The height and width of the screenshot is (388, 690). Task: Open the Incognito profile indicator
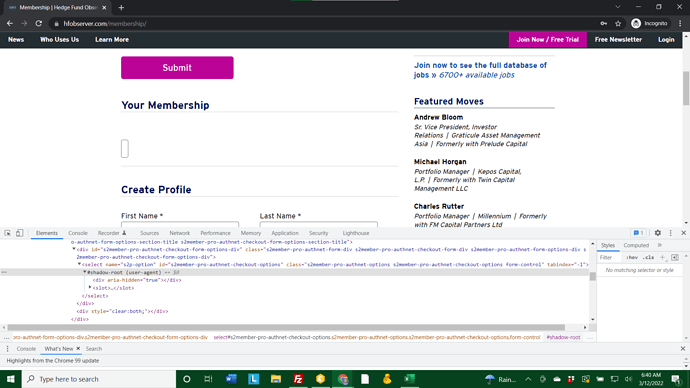click(649, 23)
